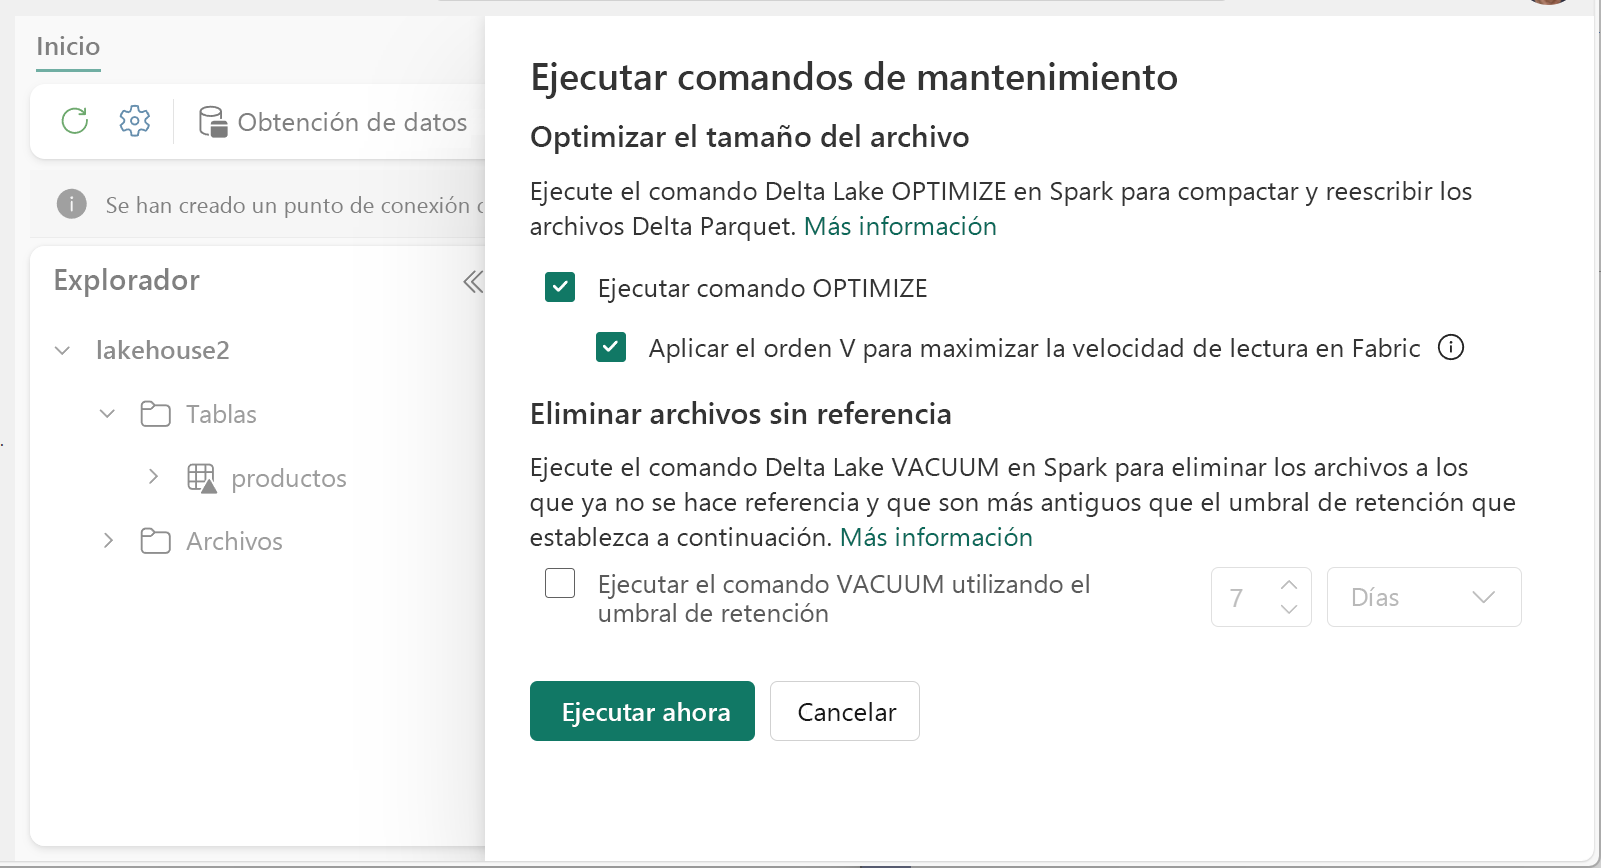Expand the Archivos folder chevron
The image size is (1601, 868).
[108, 541]
